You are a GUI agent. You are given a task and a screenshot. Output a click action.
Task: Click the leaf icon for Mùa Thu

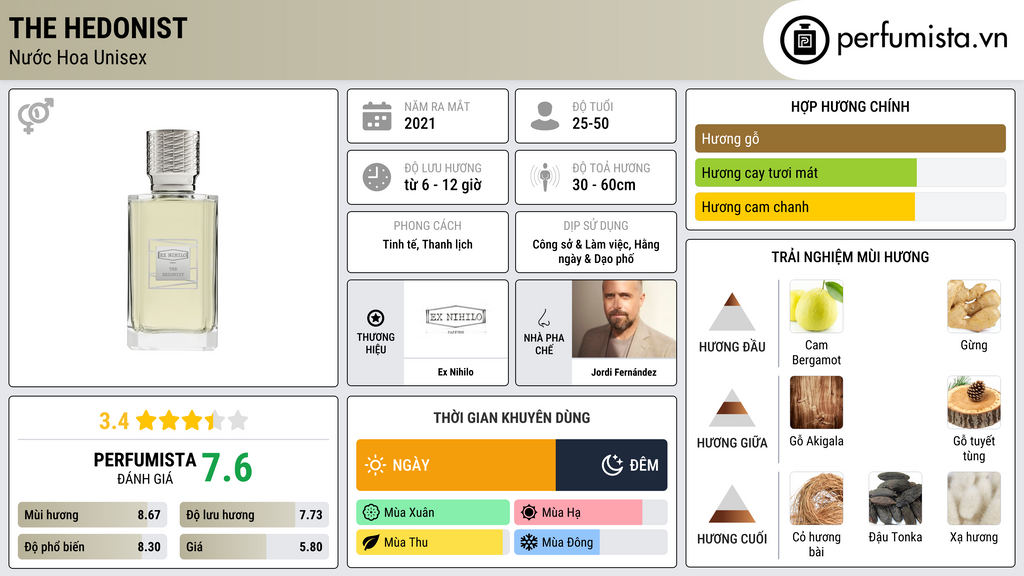coord(371,542)
